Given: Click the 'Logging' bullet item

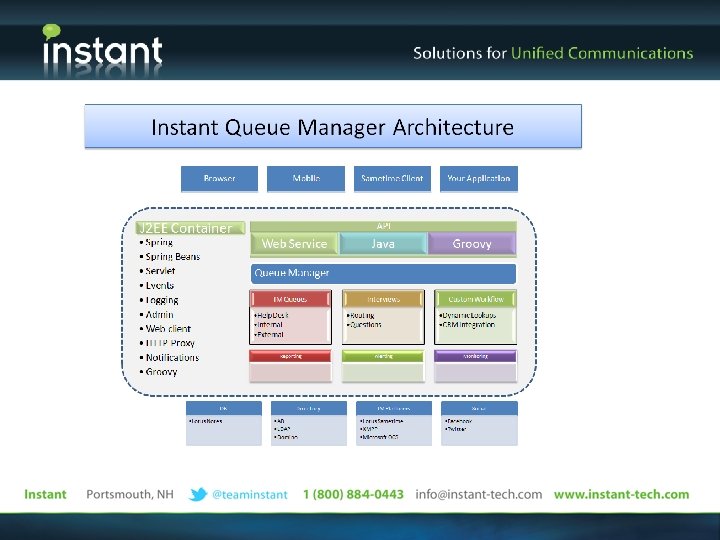Looking at the screenshot, I should (159, 300).
